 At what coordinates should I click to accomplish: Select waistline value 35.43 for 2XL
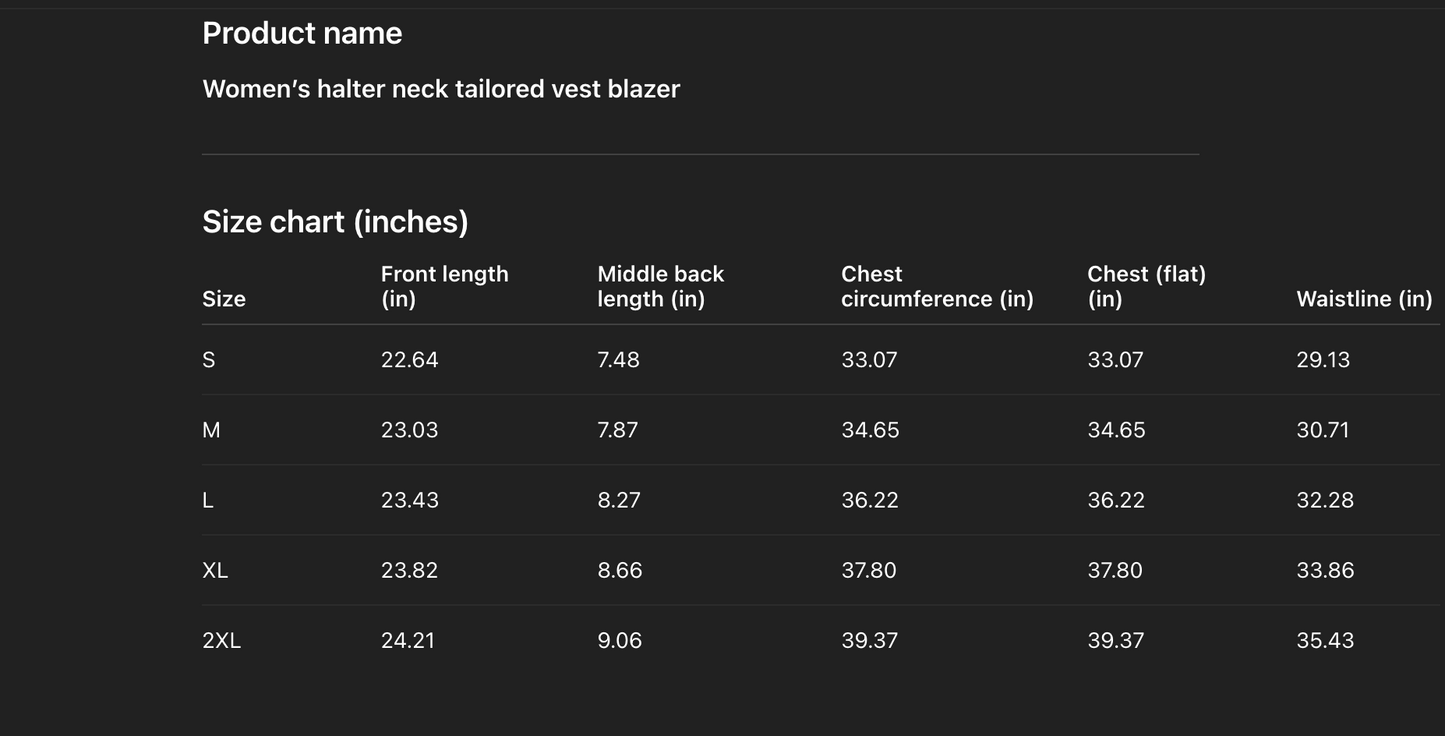[1325, 640]
